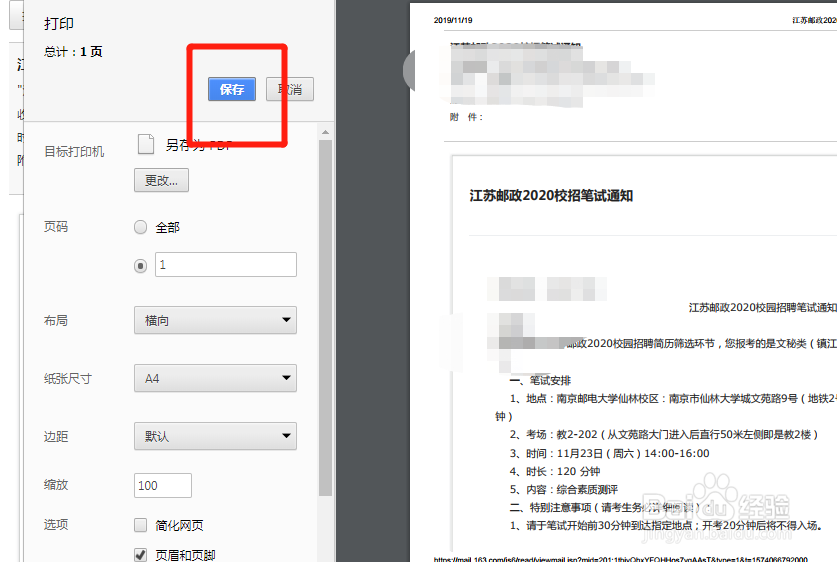Click the page range field containing 1
The height and width of the screenshot is (562, 837).
[226, 265]
